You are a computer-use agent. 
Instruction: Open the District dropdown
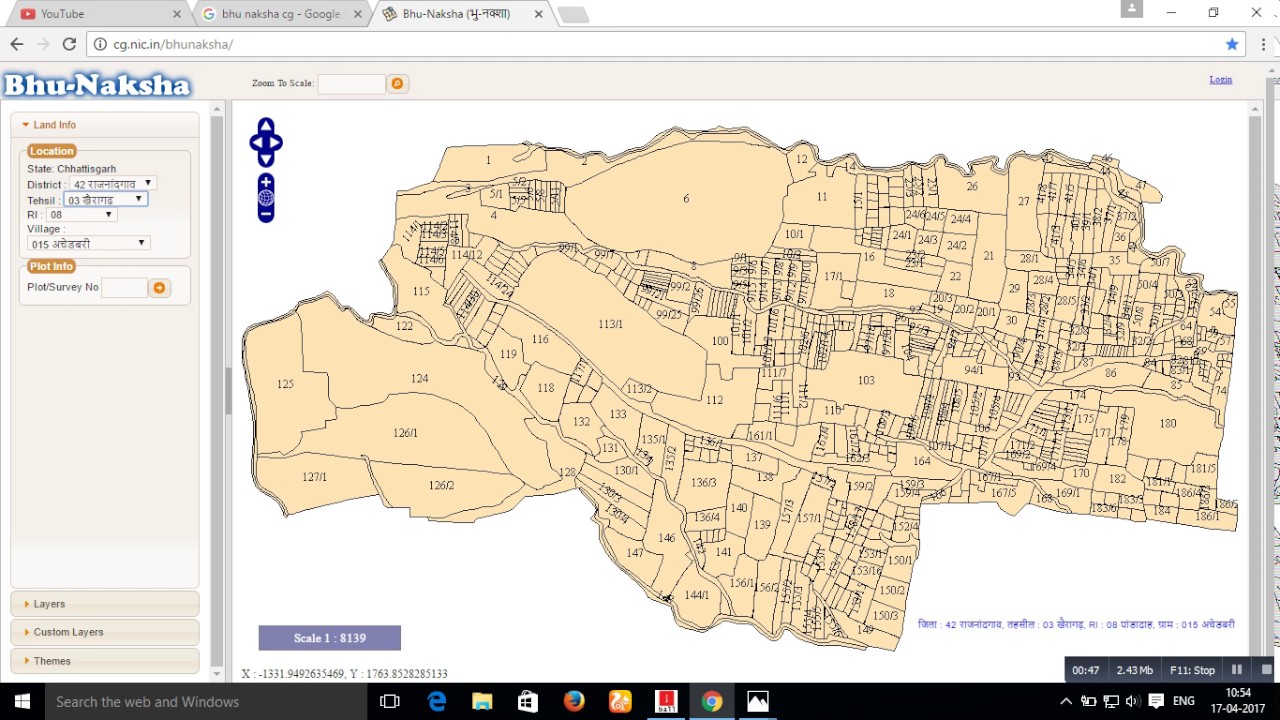point(112,184)
